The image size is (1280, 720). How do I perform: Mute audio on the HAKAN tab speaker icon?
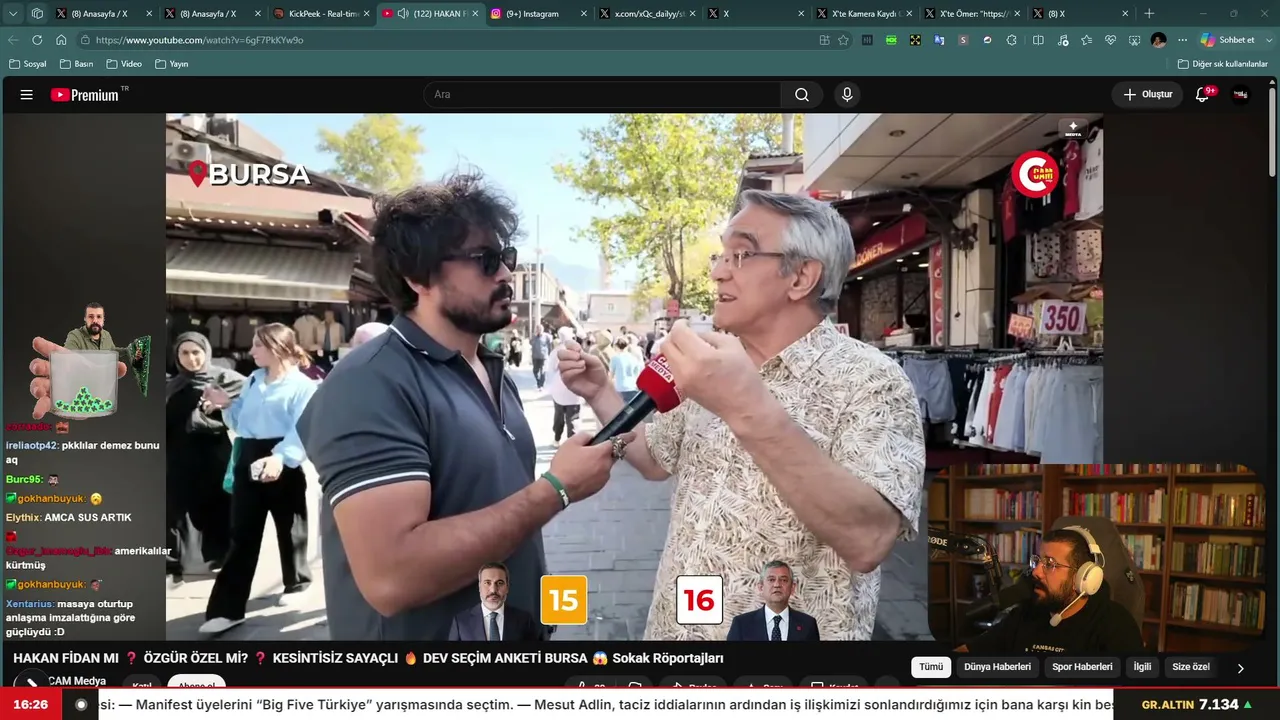[x=403, y=14]
